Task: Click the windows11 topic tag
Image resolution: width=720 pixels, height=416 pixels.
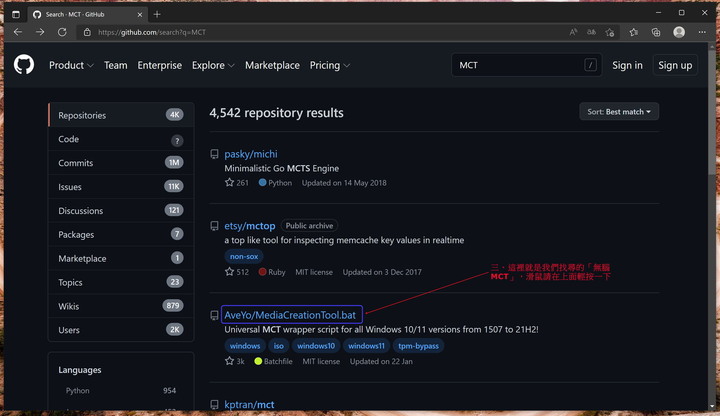Action: point(366,346)
